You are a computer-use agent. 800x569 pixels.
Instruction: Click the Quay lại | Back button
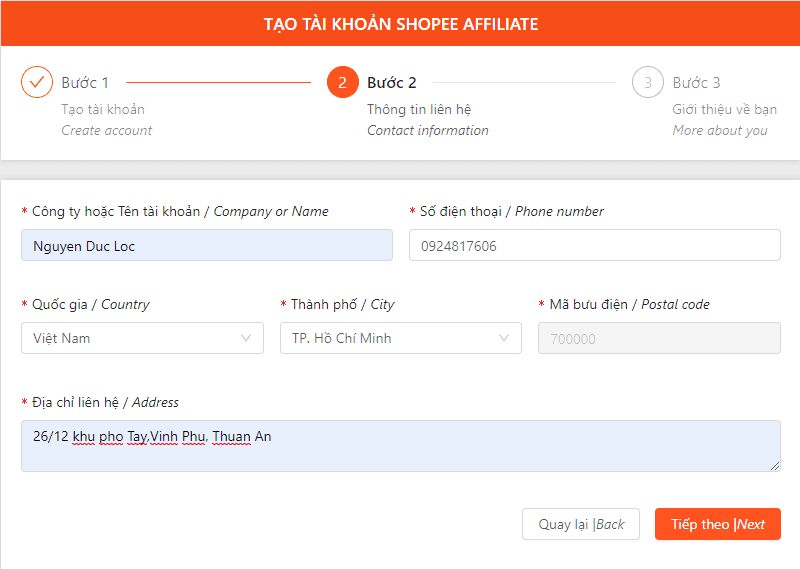pyautogui.click(x=581, y=524)
